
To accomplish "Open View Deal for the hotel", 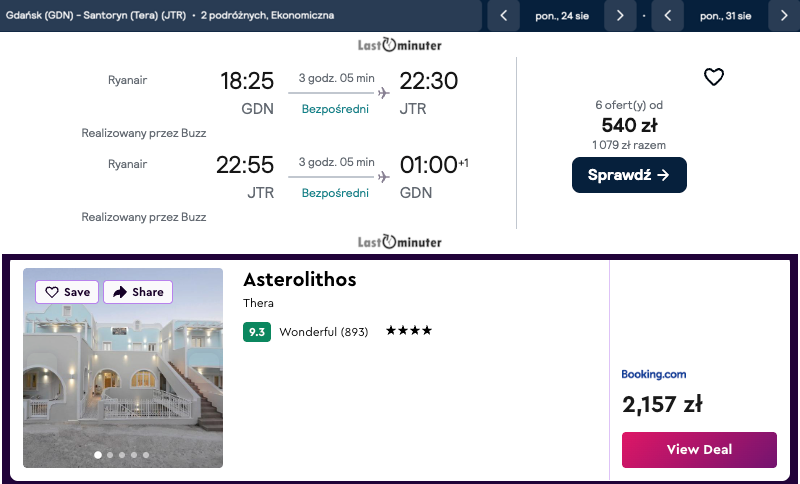I will 699,449.
